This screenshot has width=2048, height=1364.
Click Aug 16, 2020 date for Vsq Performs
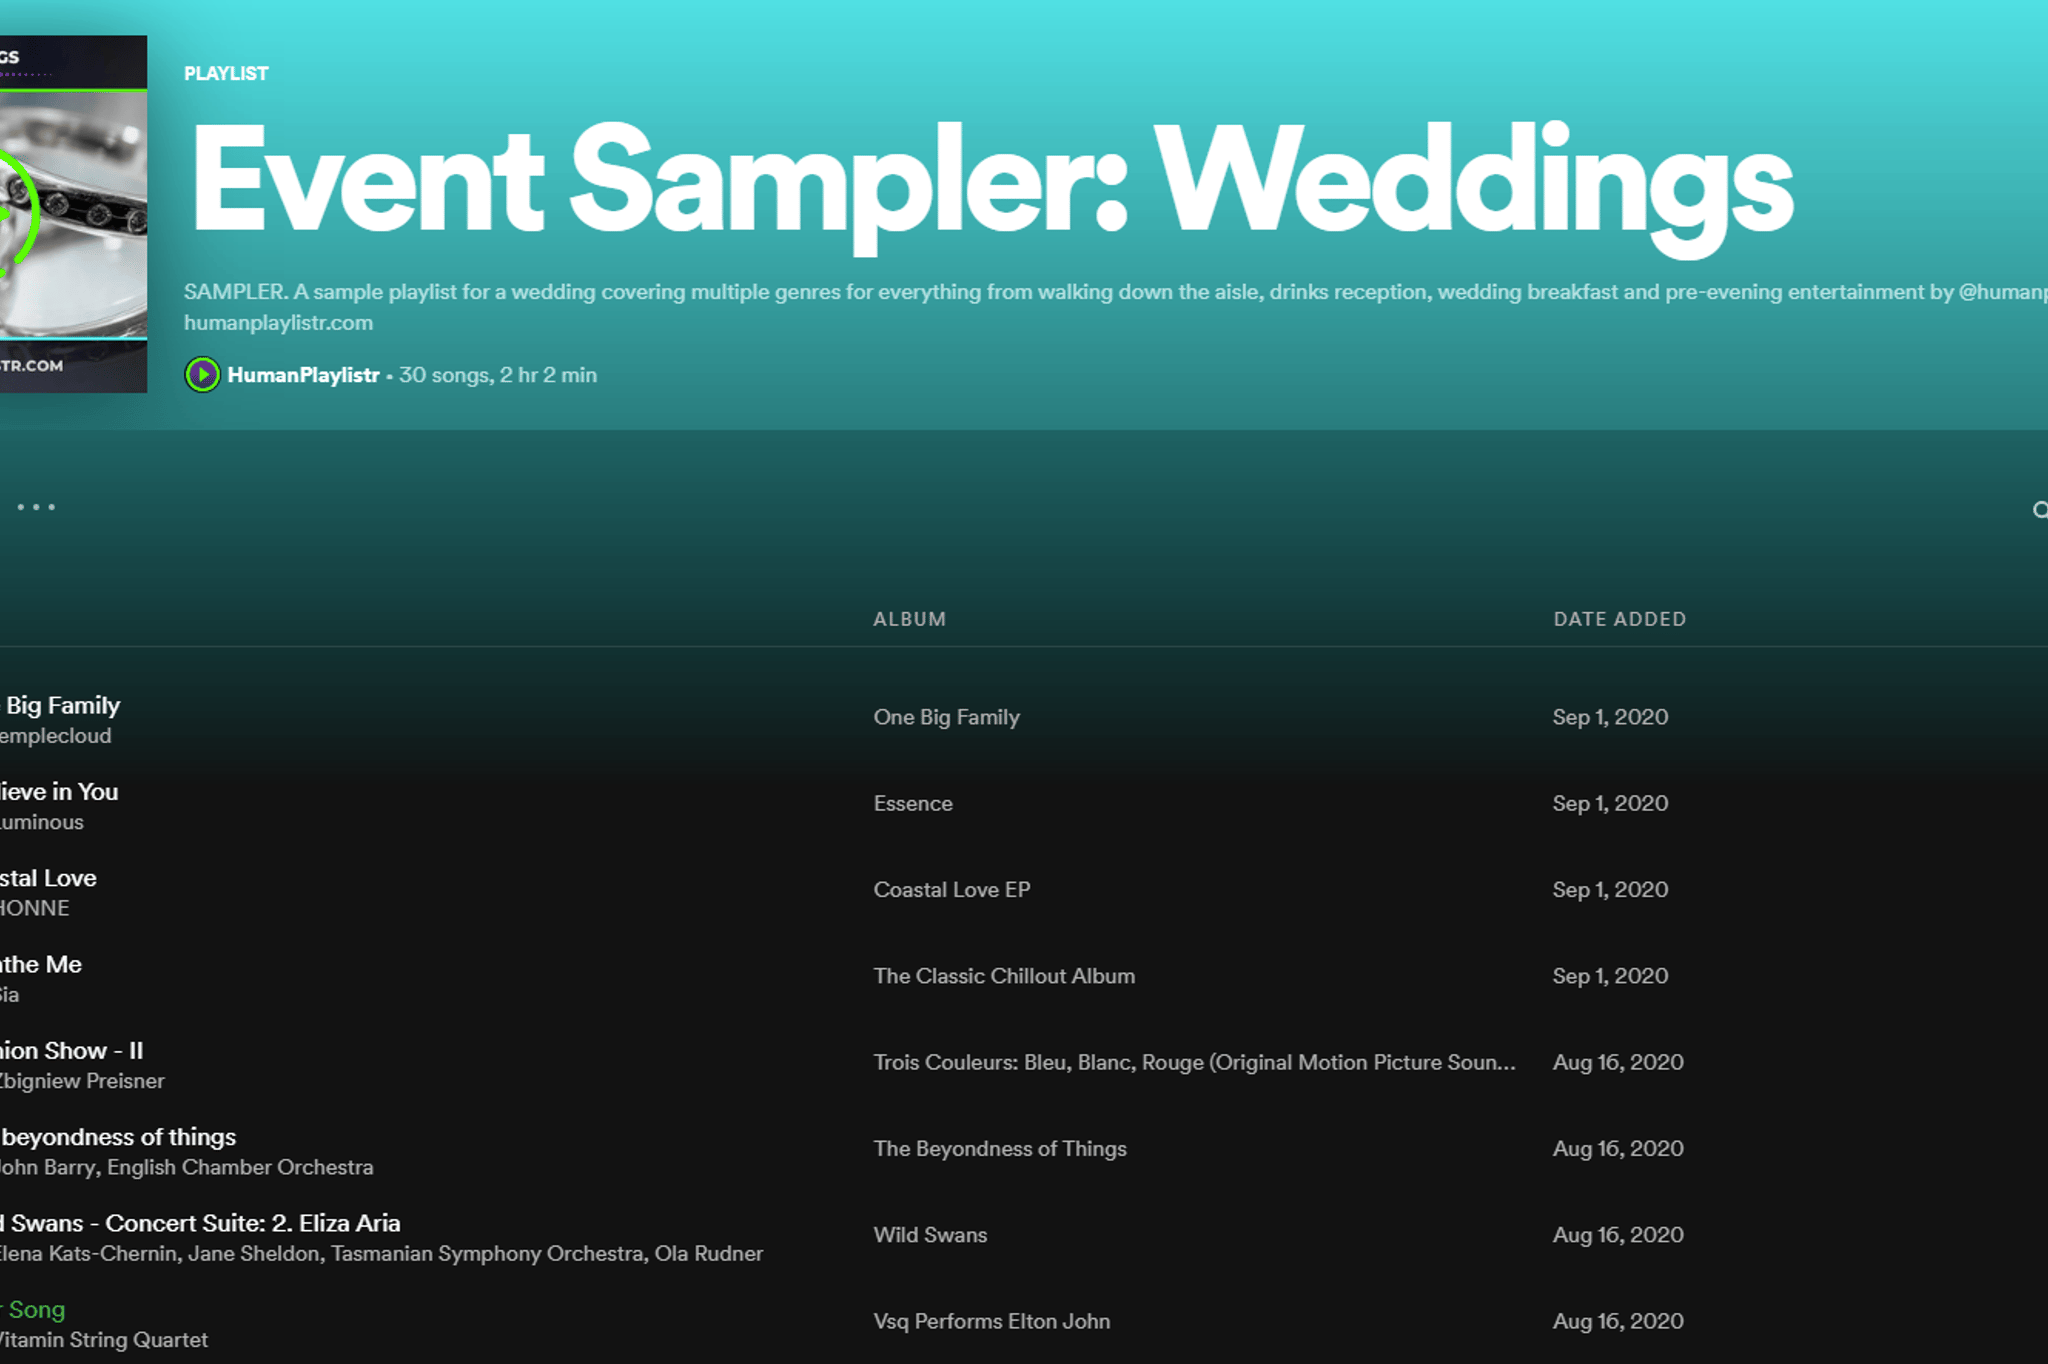pos(1618,1321)
